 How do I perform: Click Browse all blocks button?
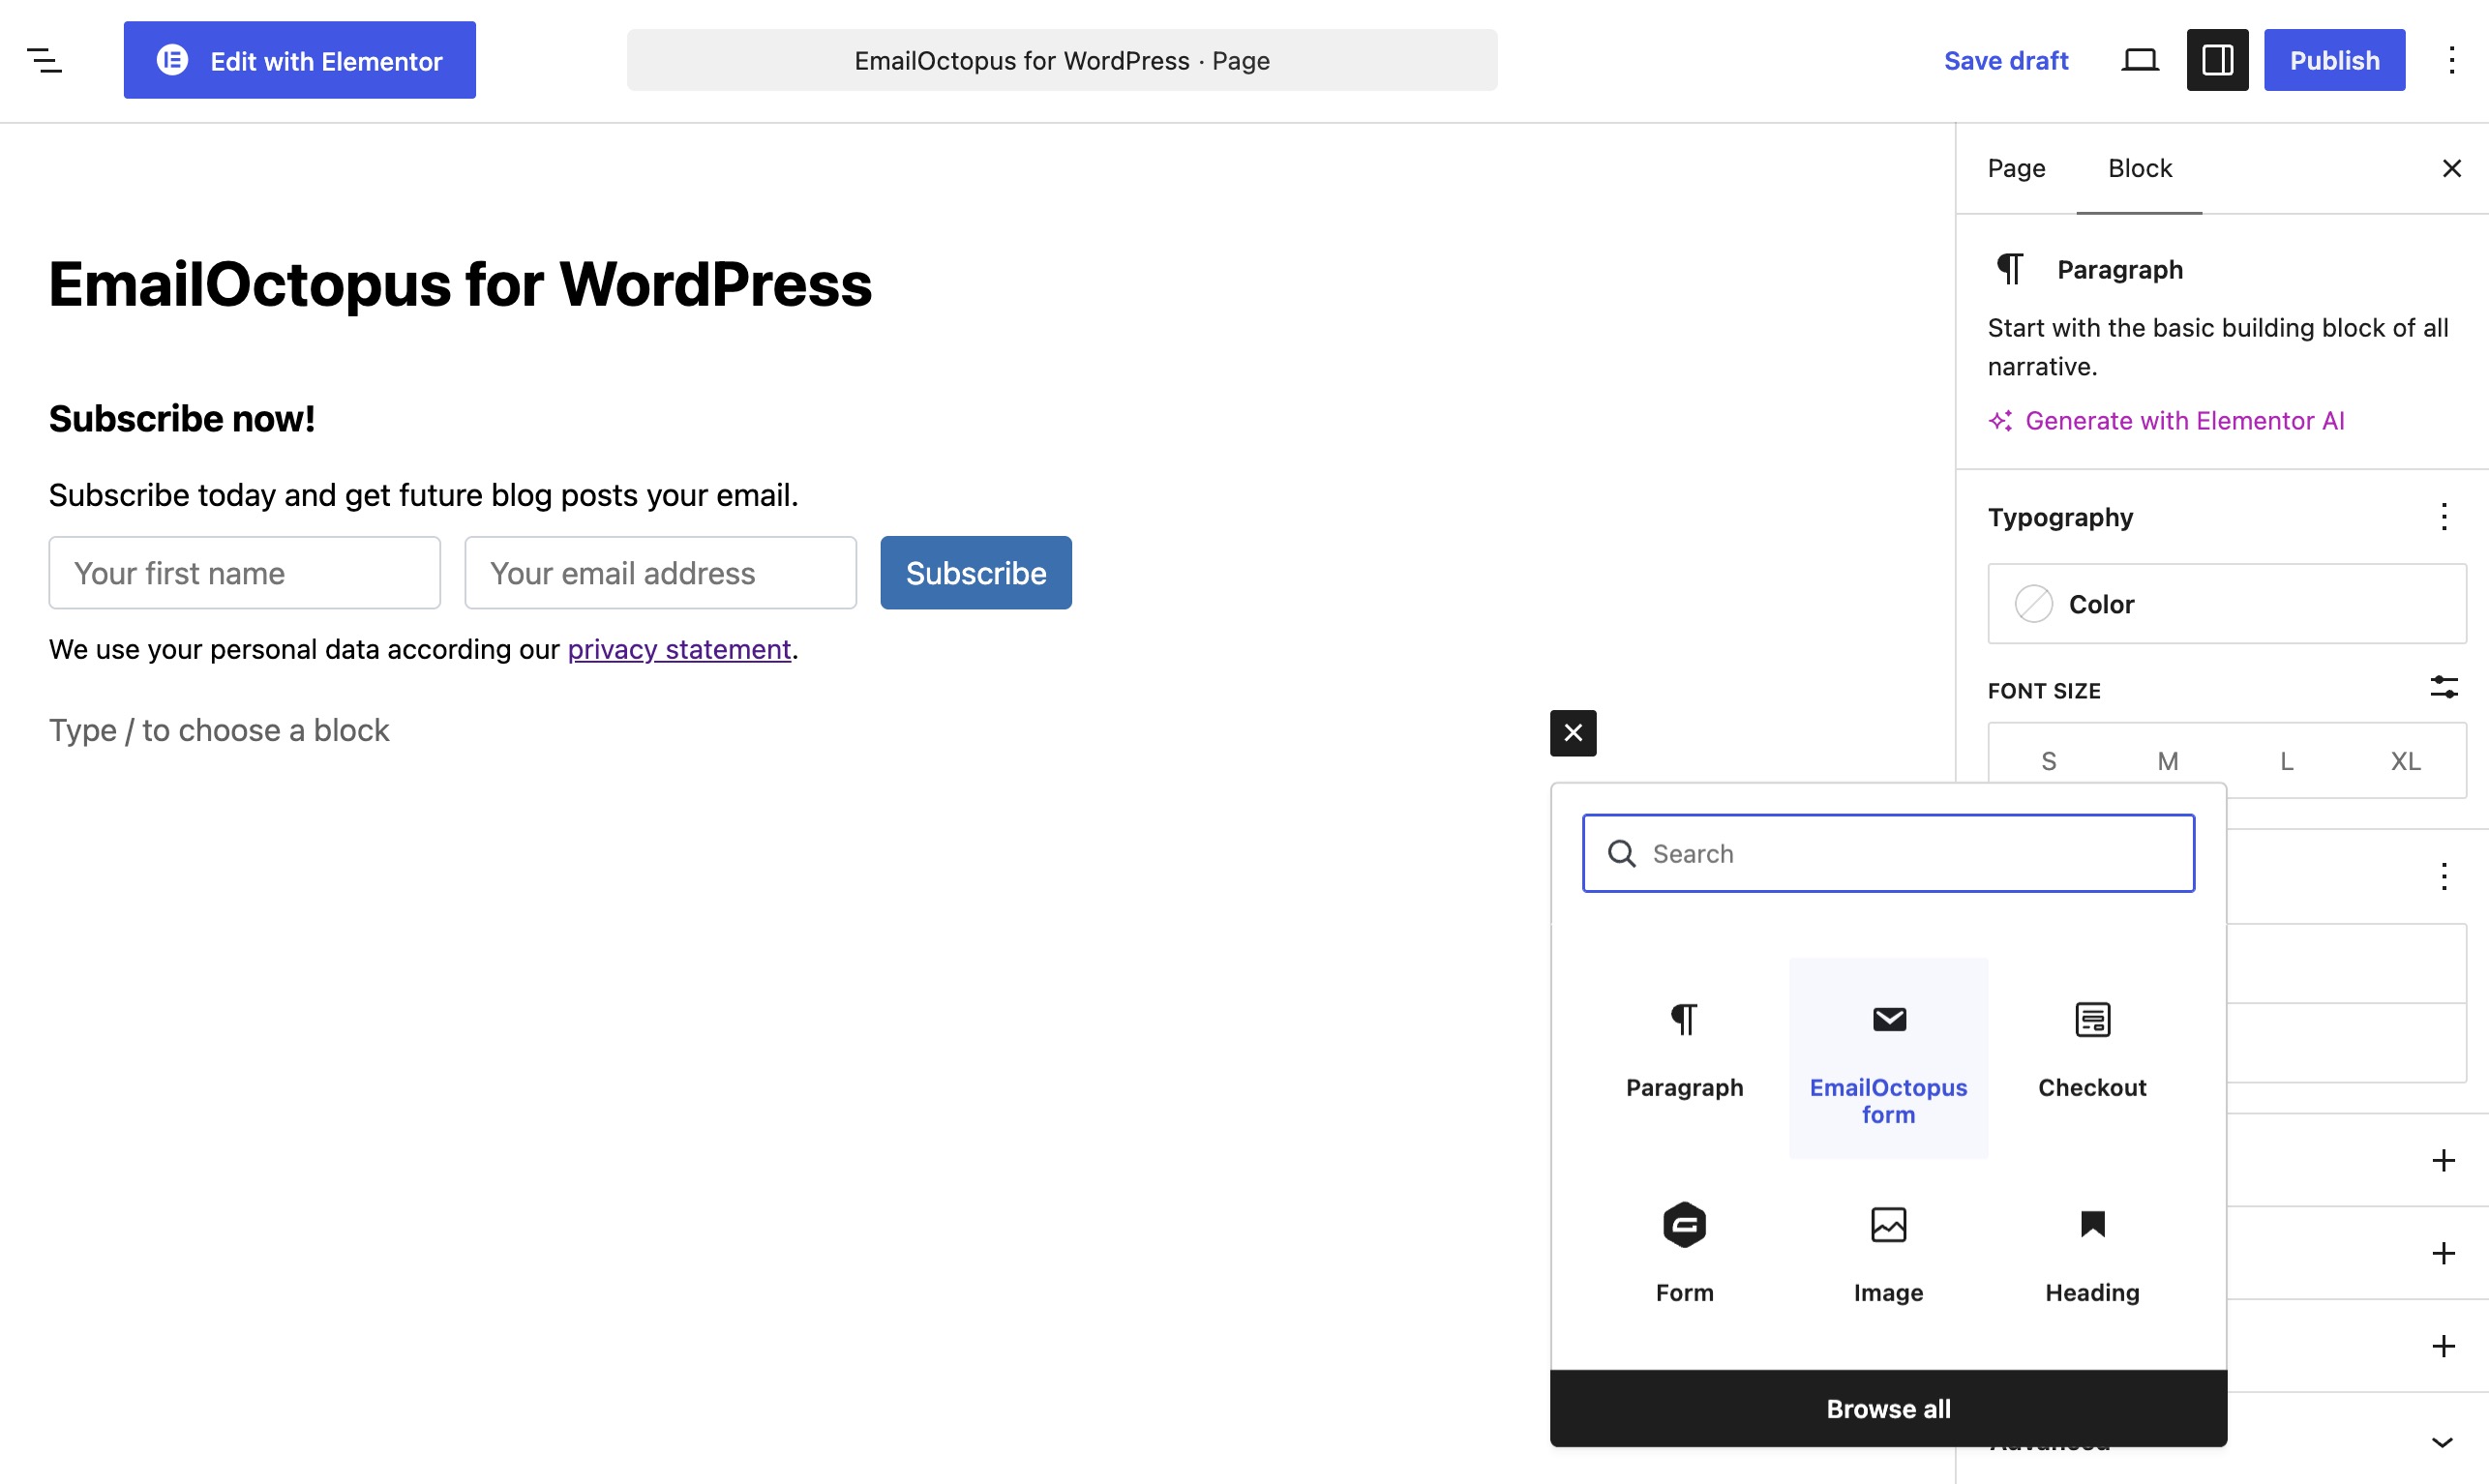(1888, 1408)
